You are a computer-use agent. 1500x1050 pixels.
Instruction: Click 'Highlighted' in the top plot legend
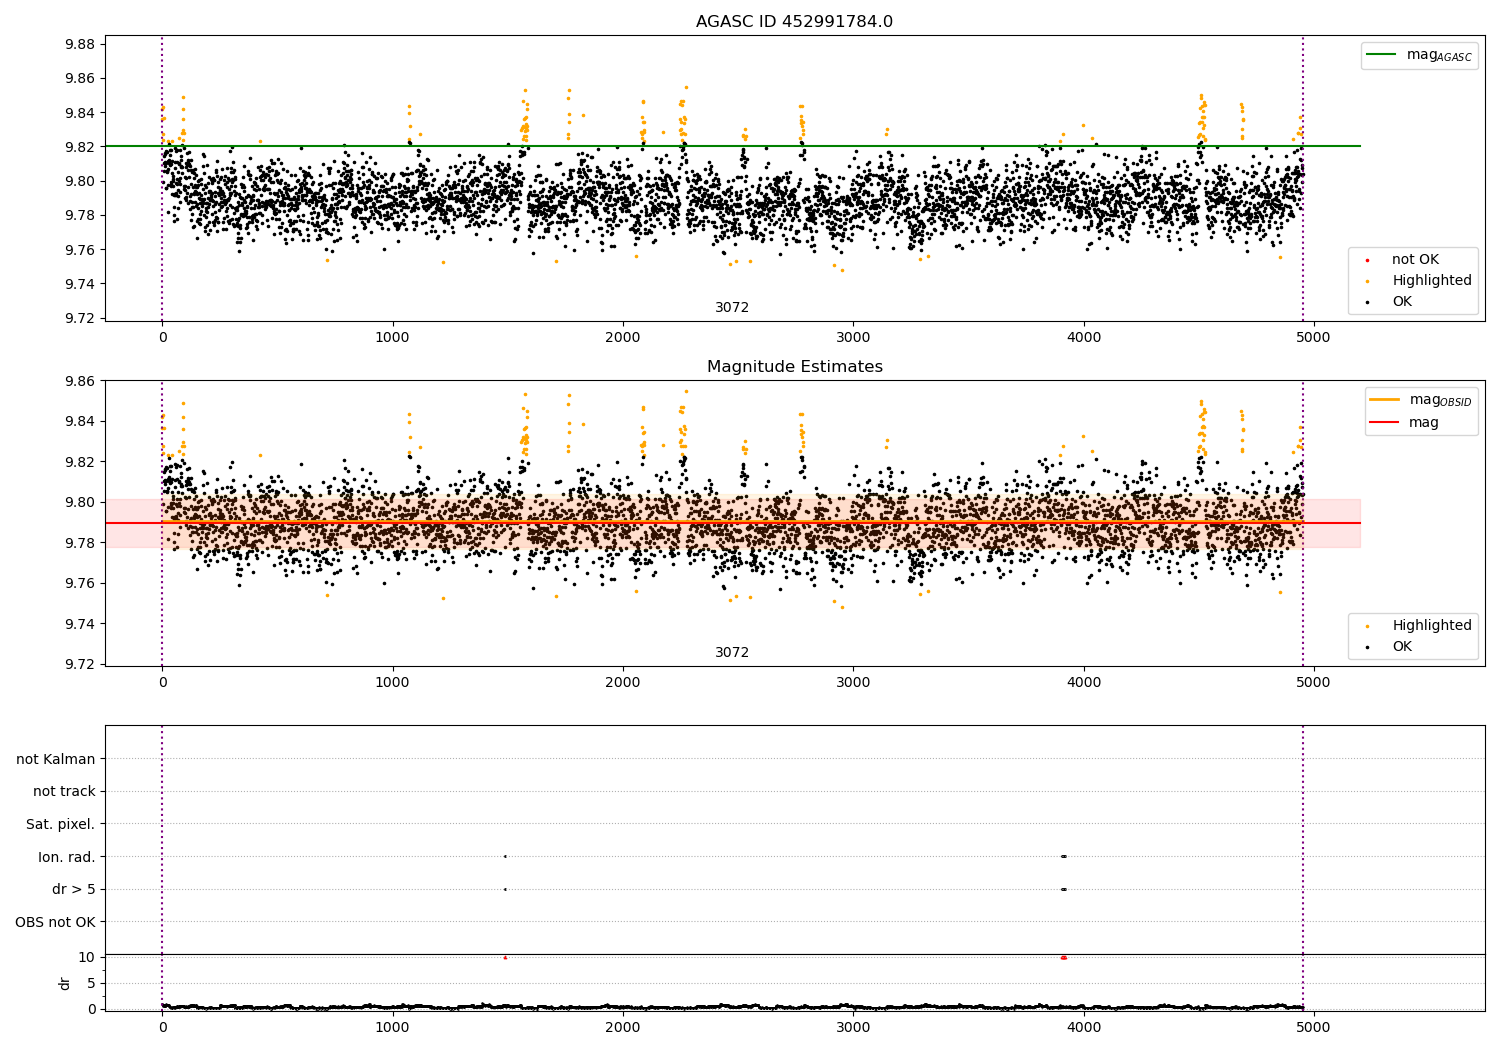click(1432, 281)
